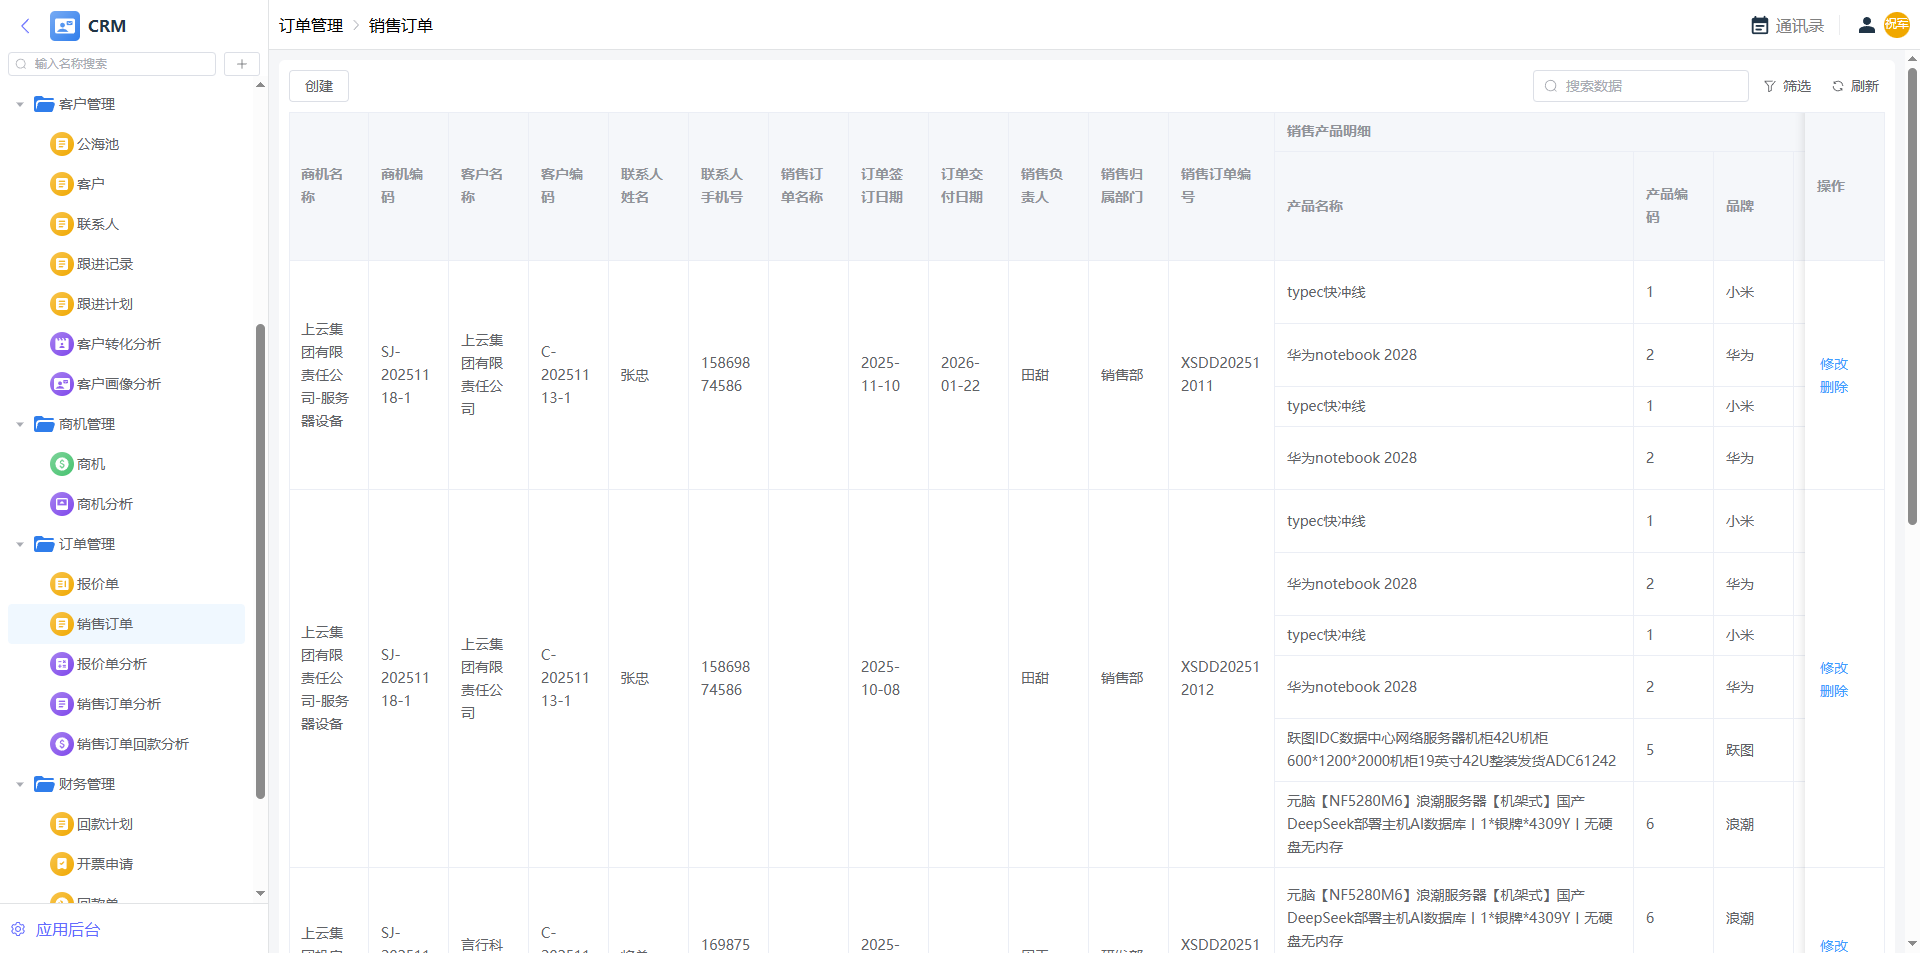Click 删除 for order XSDD202512012
1920x953 pixels.
point(1833,691)
